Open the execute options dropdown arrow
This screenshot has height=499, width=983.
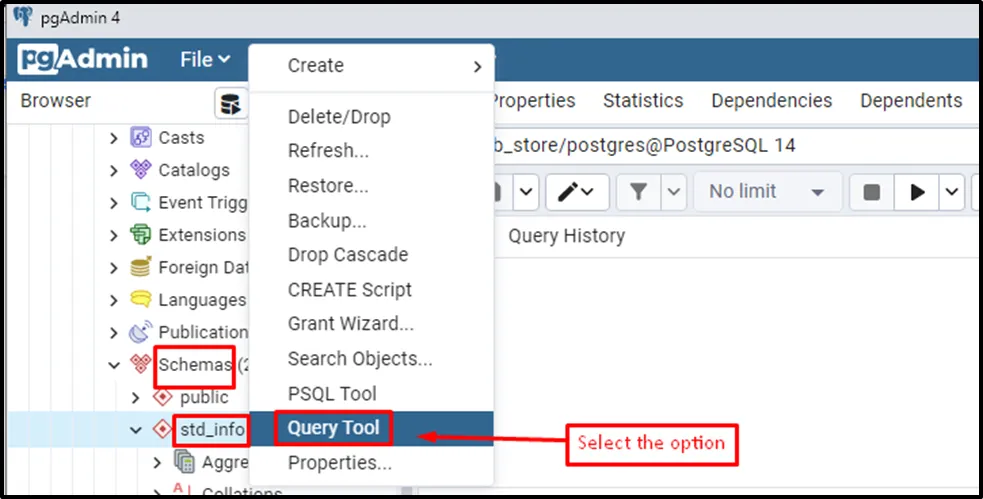click(951, 192)
